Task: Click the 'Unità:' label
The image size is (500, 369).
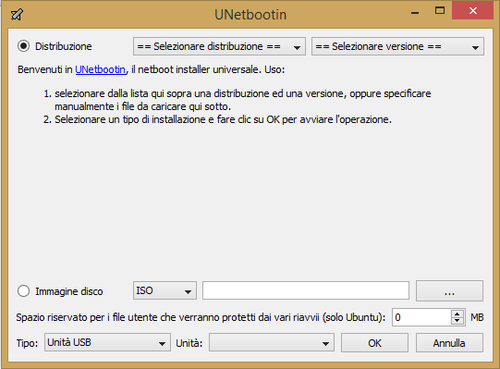Action: 189,343
